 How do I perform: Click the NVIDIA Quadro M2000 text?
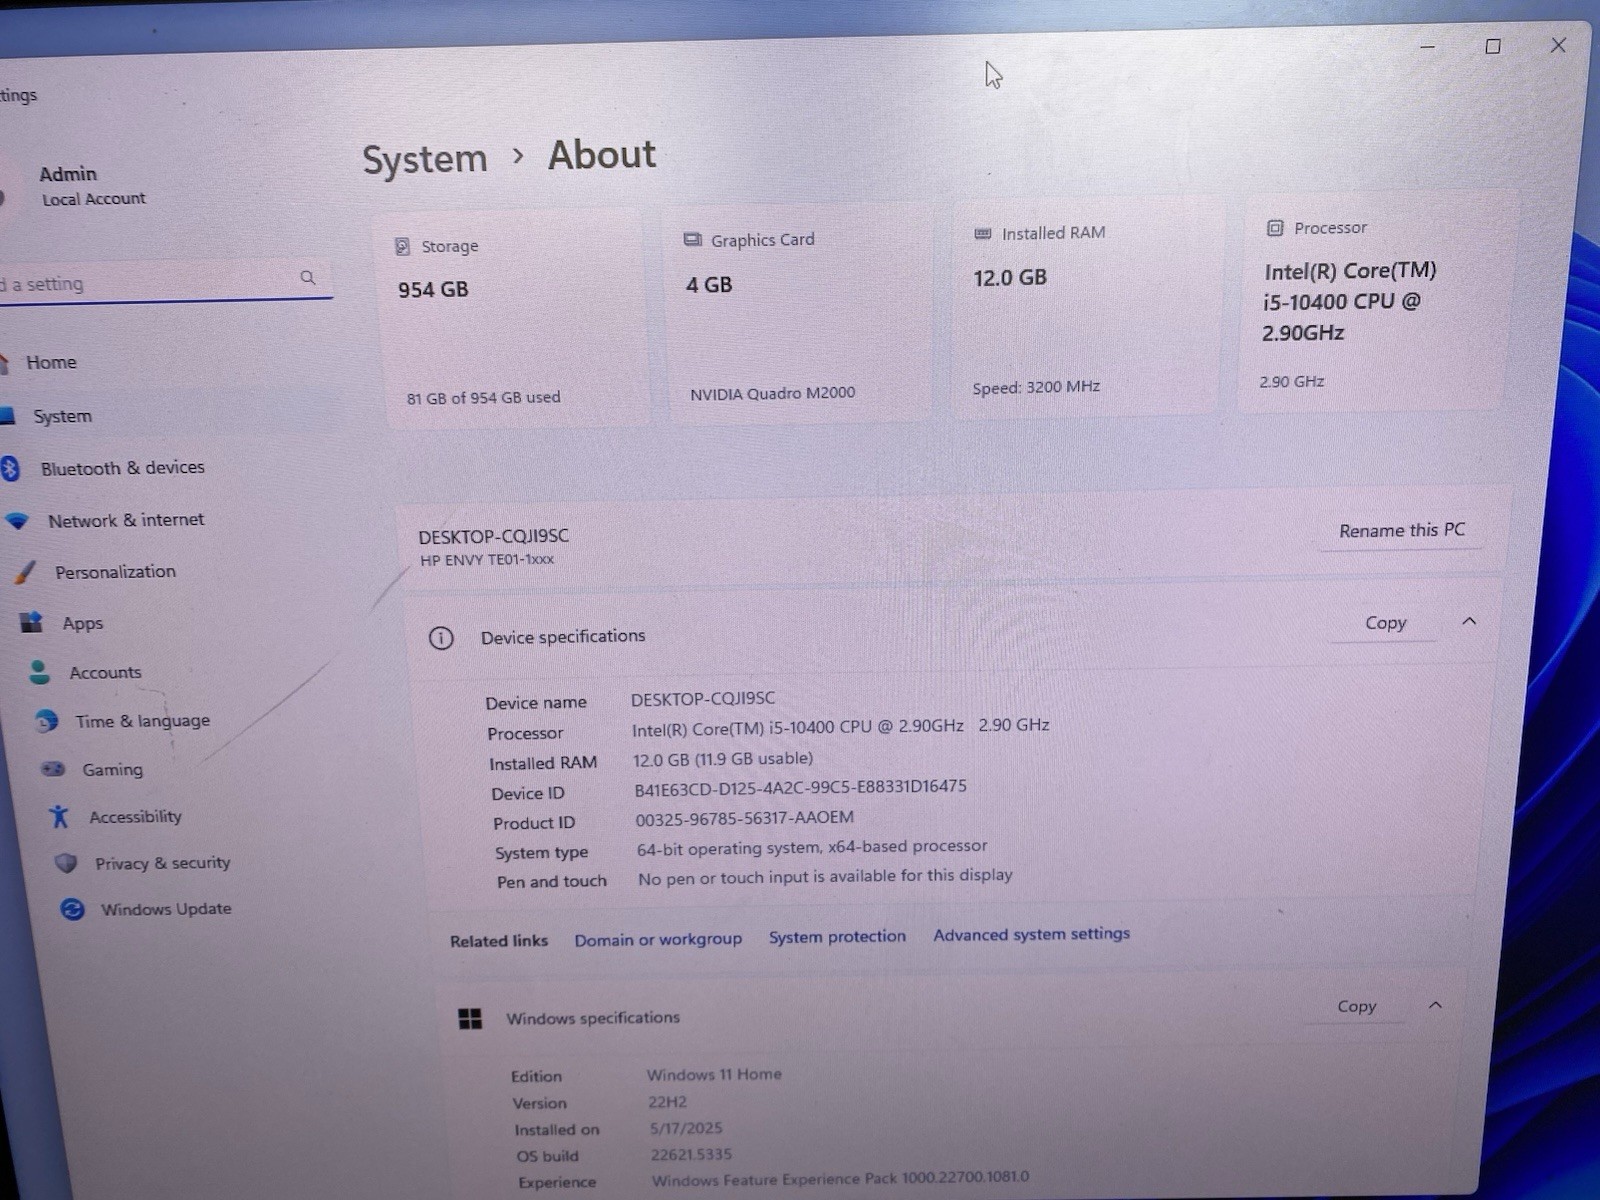pos(772,393)
